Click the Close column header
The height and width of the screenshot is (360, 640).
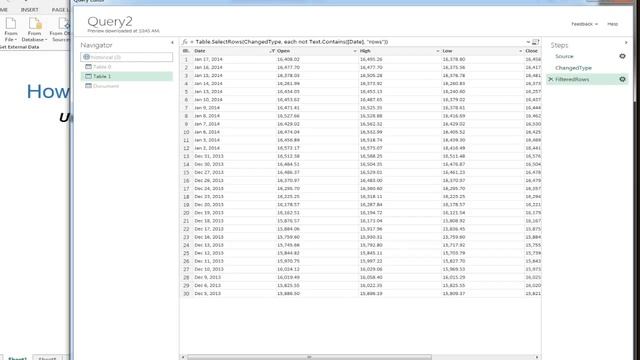532,51
